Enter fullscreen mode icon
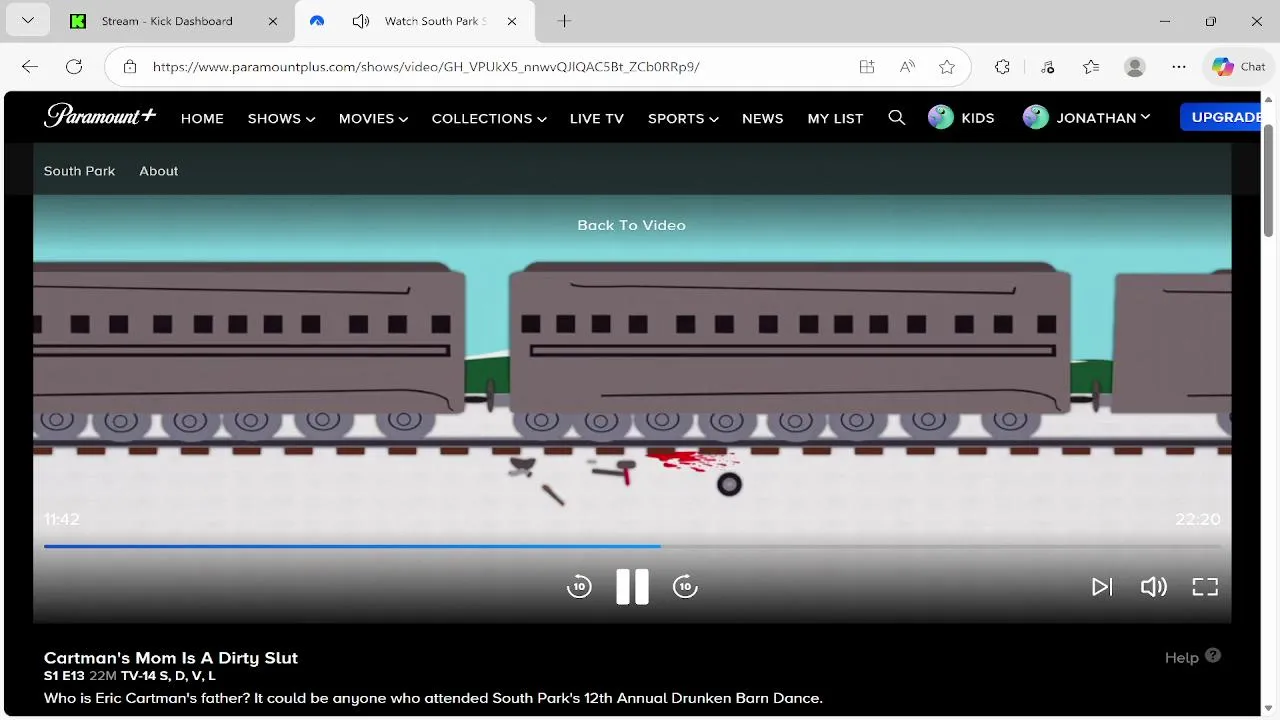Image resolution: width=1280 pixels, height=720 pixels. [1205, 587]
